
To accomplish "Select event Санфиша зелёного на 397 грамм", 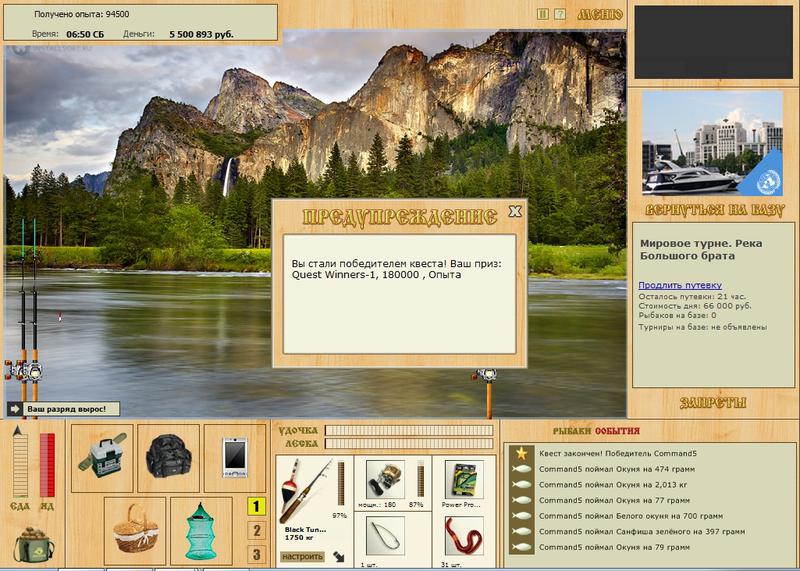I will click(642, 531).
